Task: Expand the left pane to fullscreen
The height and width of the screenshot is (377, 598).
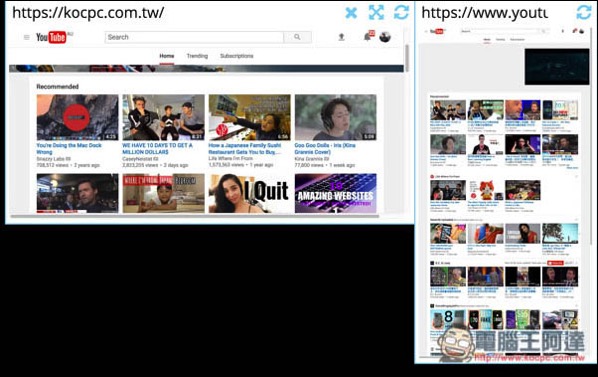Action: coord(376,13)
